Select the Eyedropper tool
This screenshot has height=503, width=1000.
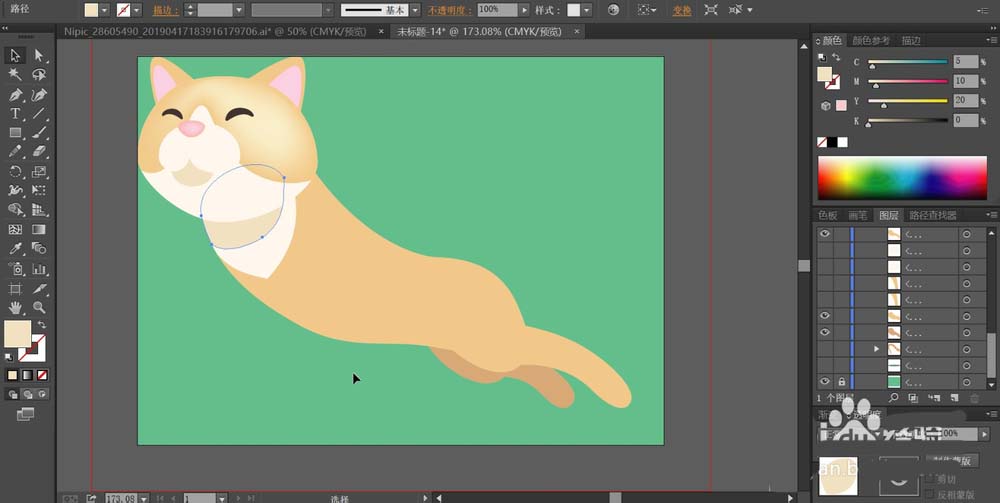tap(15, 248)
